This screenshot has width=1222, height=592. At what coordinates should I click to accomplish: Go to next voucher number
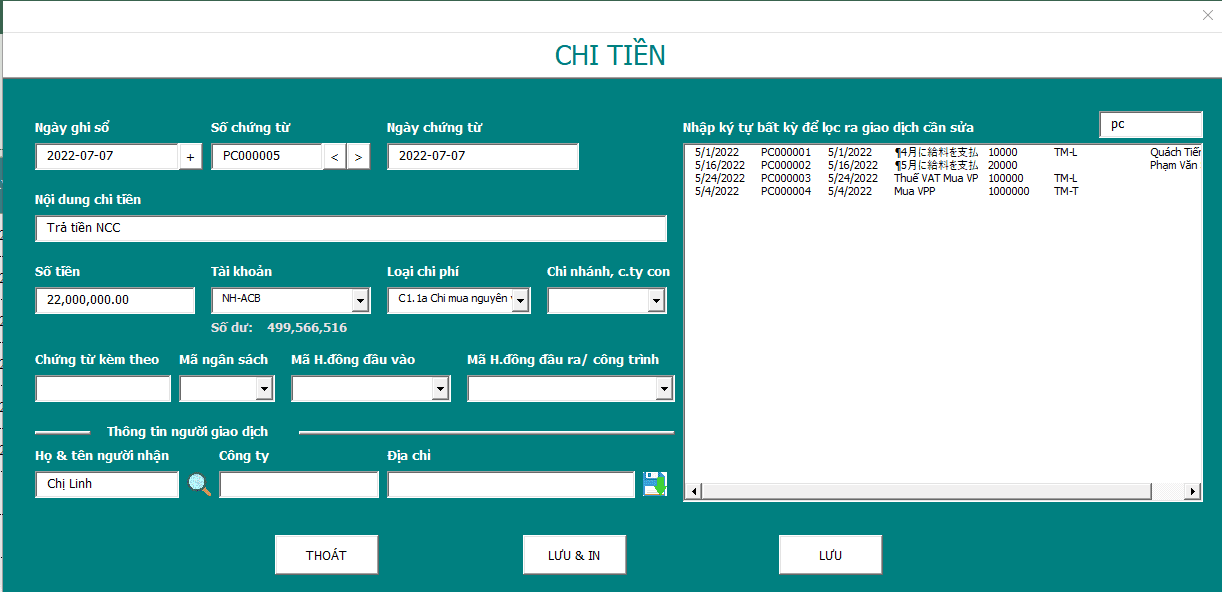[359, 157]
